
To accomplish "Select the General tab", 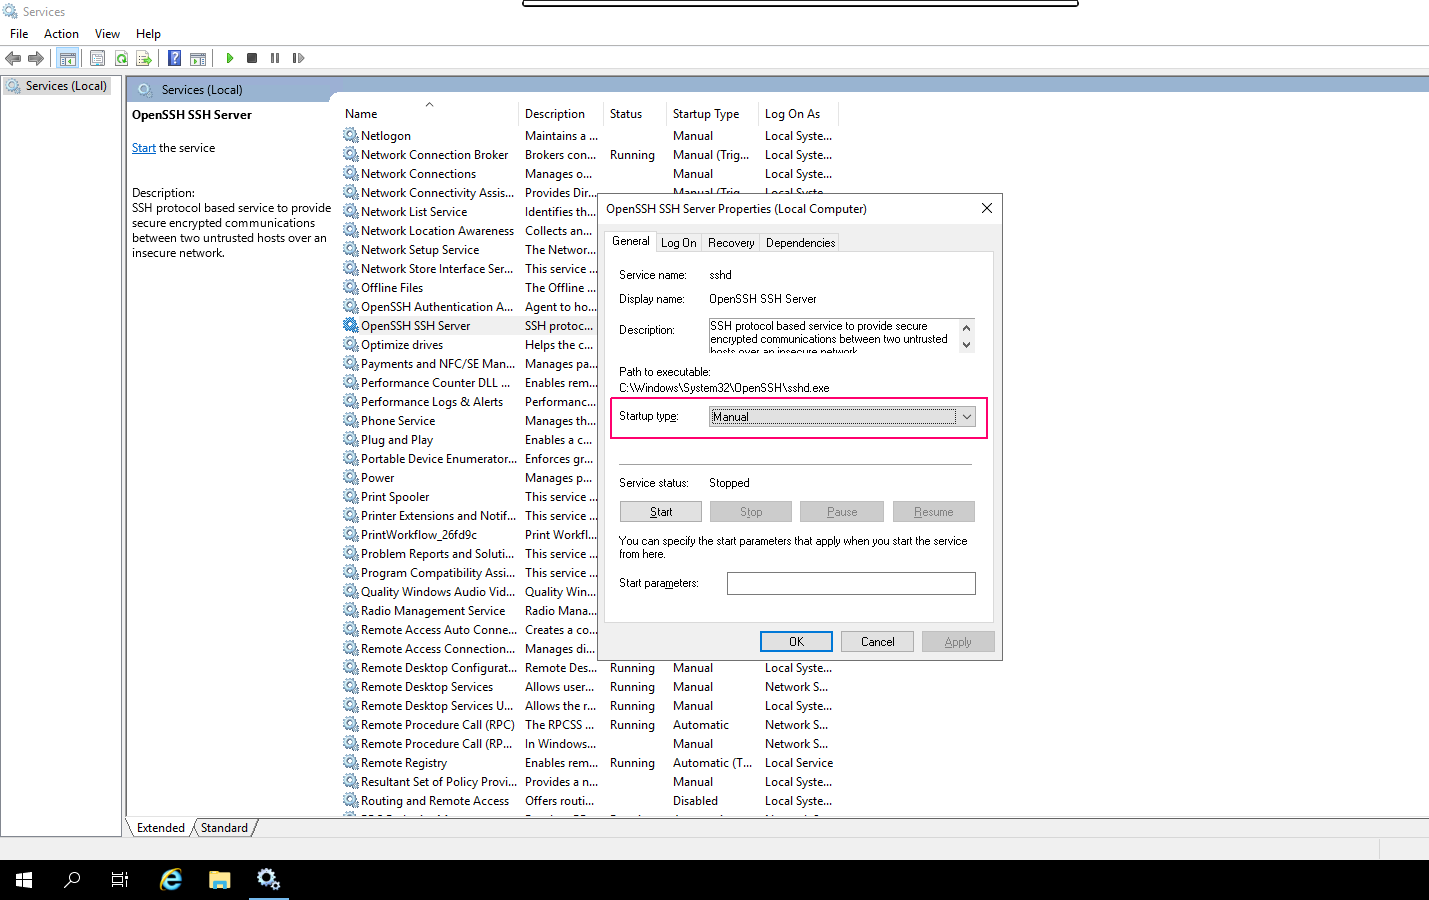I will tap(631, 241).
